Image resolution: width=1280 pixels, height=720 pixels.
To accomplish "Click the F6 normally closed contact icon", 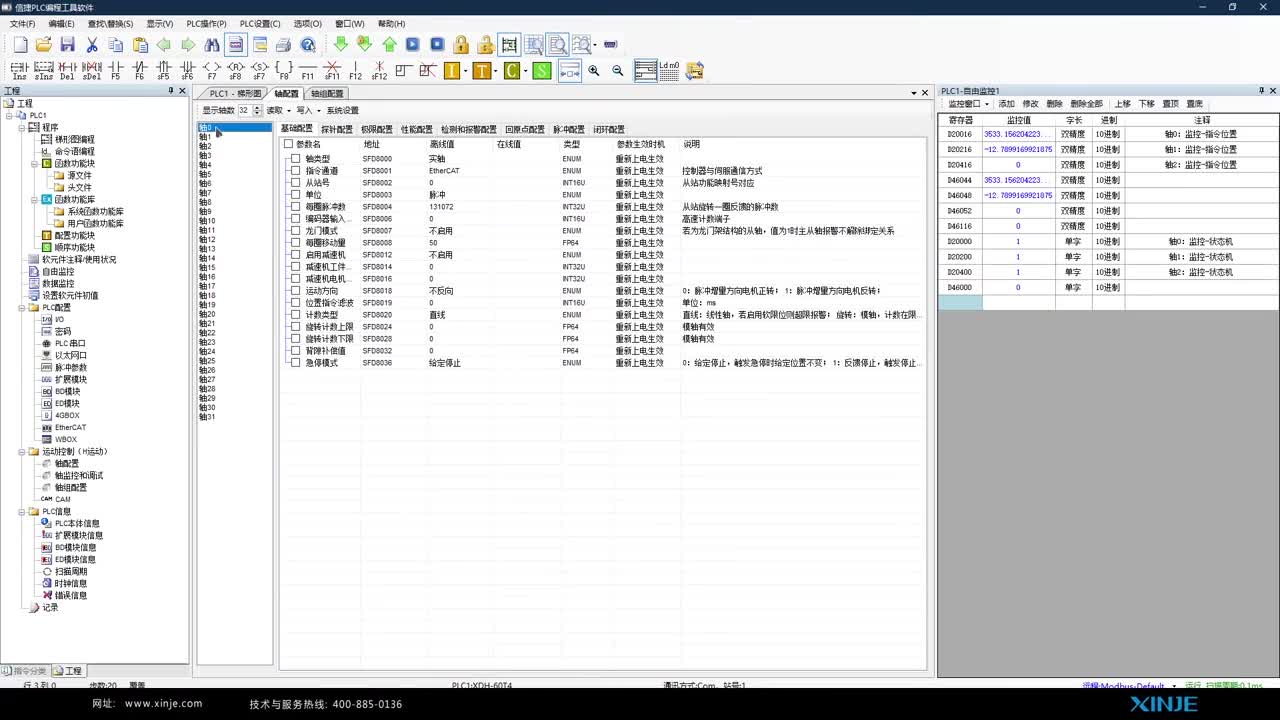I will tap(139, 70).
